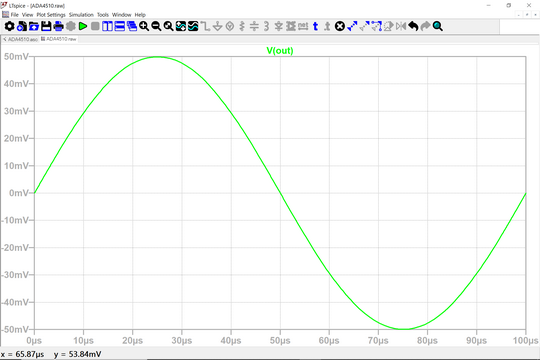Open the Simulation menu
This screenshot has height=360, width=540.
[81, 15]
